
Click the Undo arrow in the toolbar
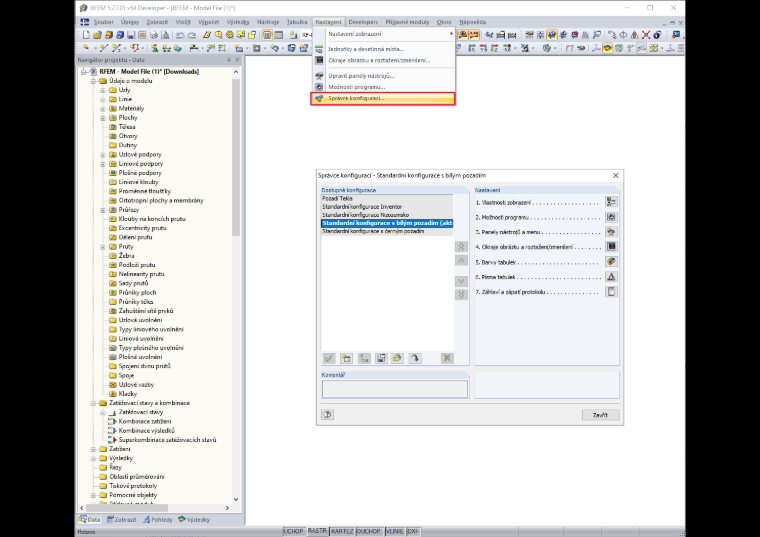(180, 35)
